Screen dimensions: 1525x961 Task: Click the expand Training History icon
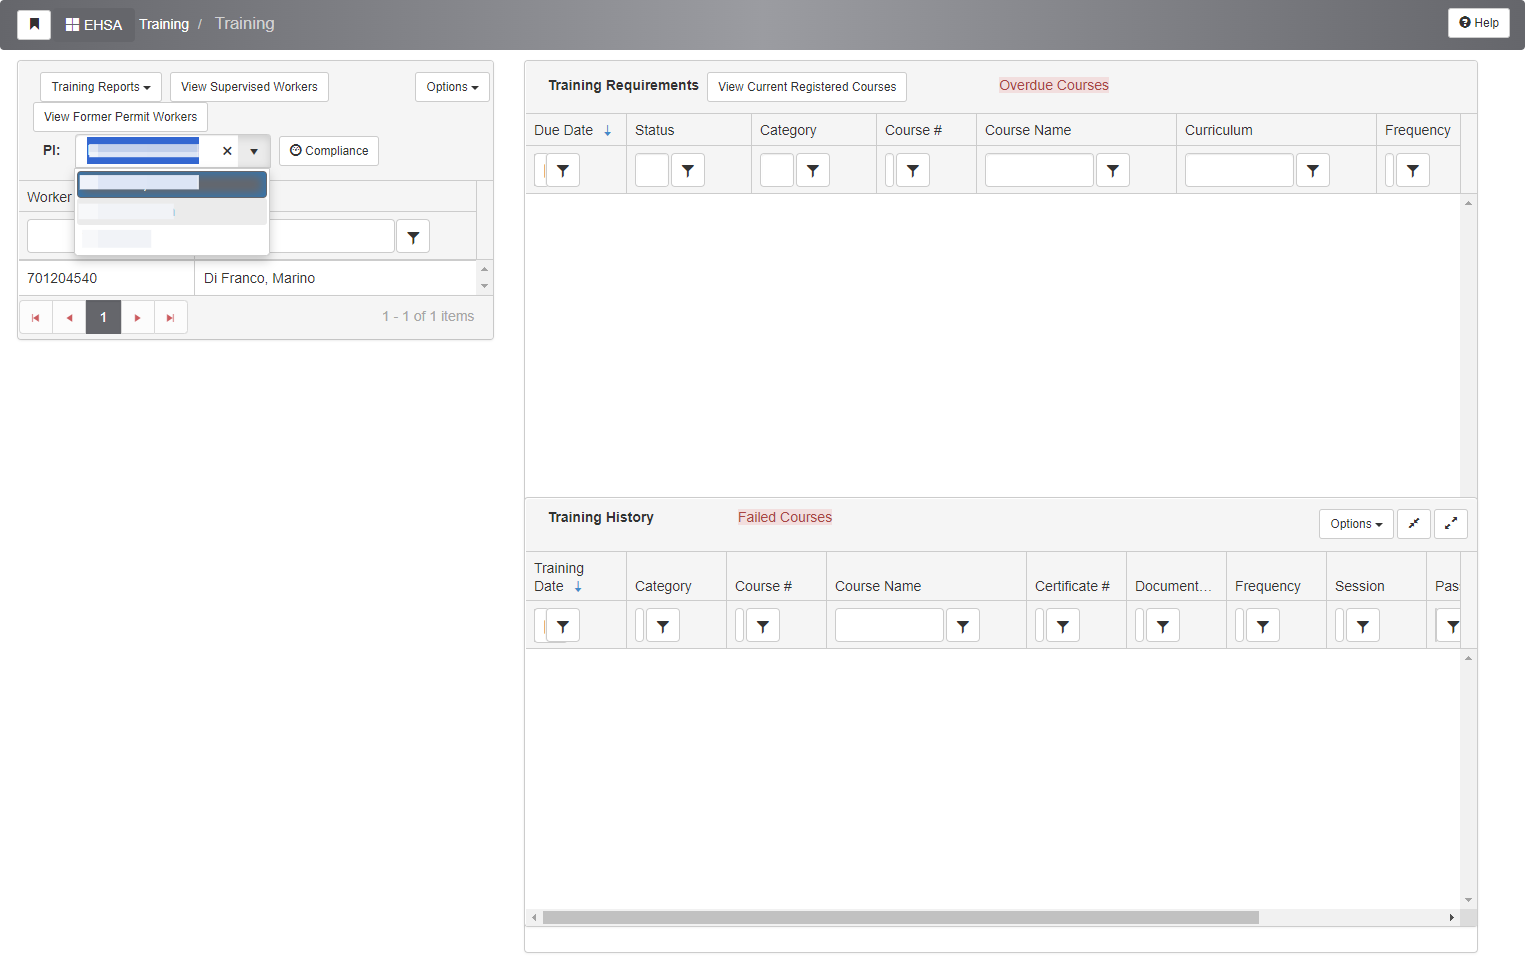pyautogui.click(x=1451, y=524)
